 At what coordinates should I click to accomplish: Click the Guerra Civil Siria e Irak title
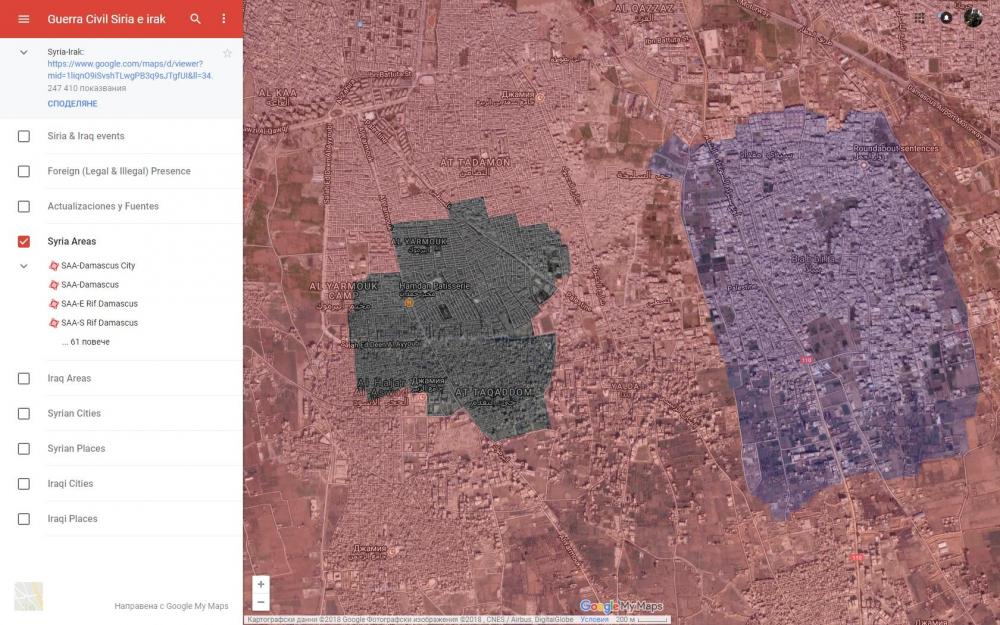pos(107,19)
